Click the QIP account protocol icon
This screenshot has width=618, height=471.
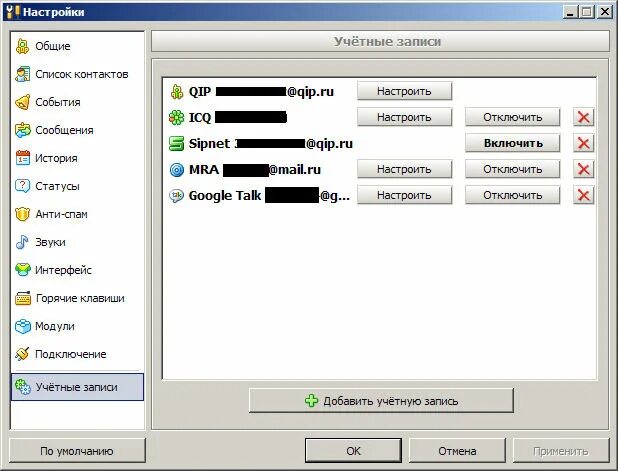point(177,91)
